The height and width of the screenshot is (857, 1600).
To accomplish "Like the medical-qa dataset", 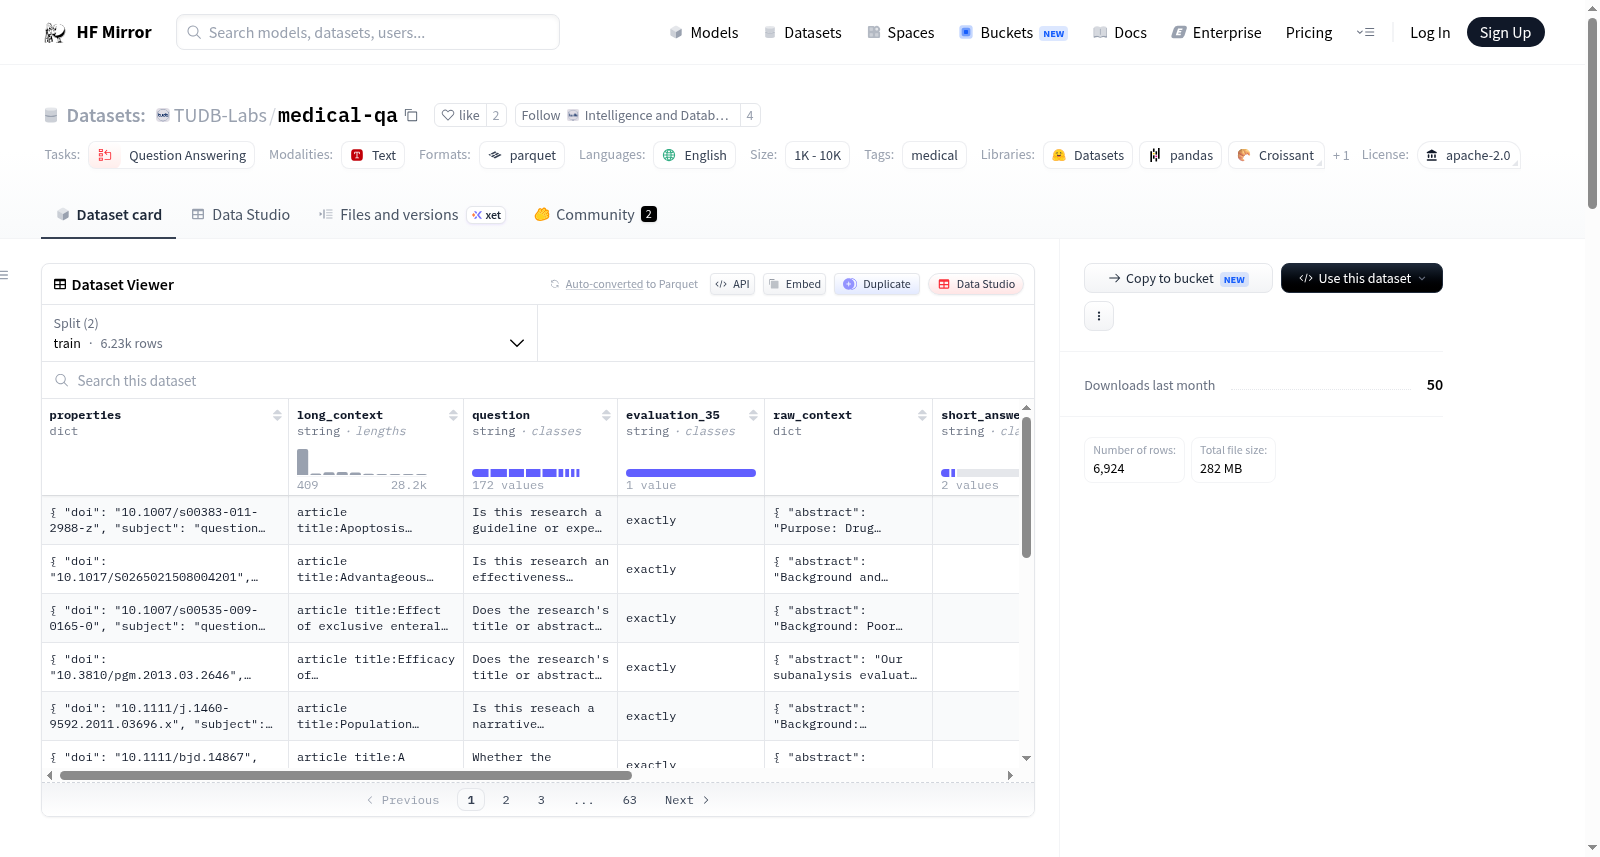I will pyautogui.click(x=461, y=115).
